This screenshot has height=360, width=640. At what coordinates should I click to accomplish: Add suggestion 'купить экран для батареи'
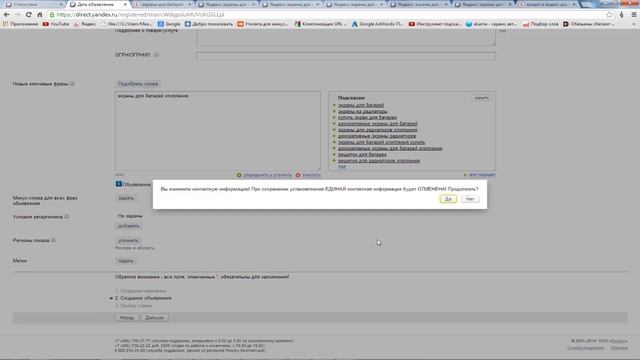pyautogui.click(x=367, y=118)
